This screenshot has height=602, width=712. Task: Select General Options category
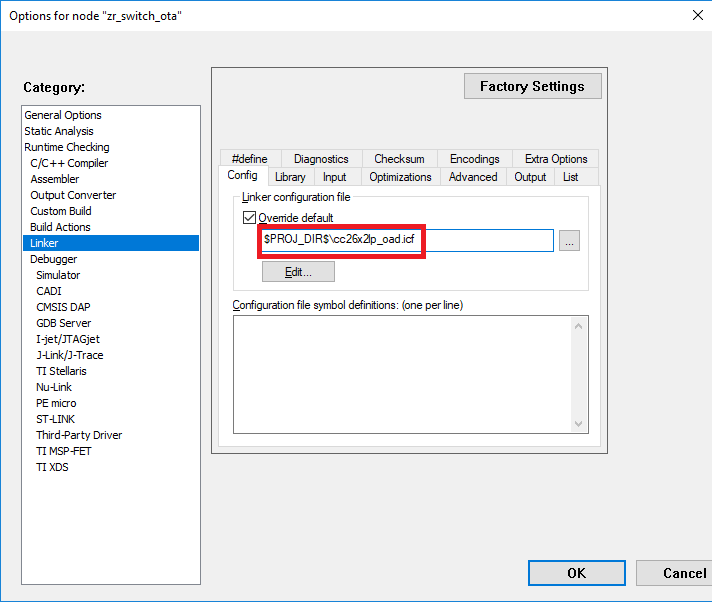click(x=63, y=115)
